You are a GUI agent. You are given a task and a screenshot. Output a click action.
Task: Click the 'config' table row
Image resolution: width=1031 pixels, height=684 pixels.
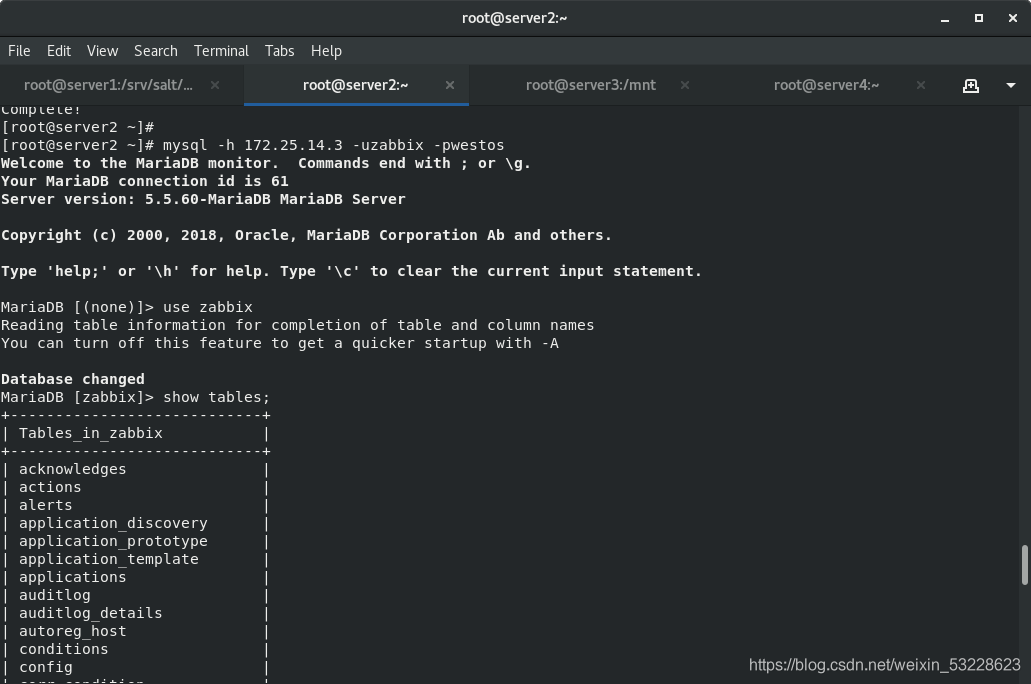[135, 667]
